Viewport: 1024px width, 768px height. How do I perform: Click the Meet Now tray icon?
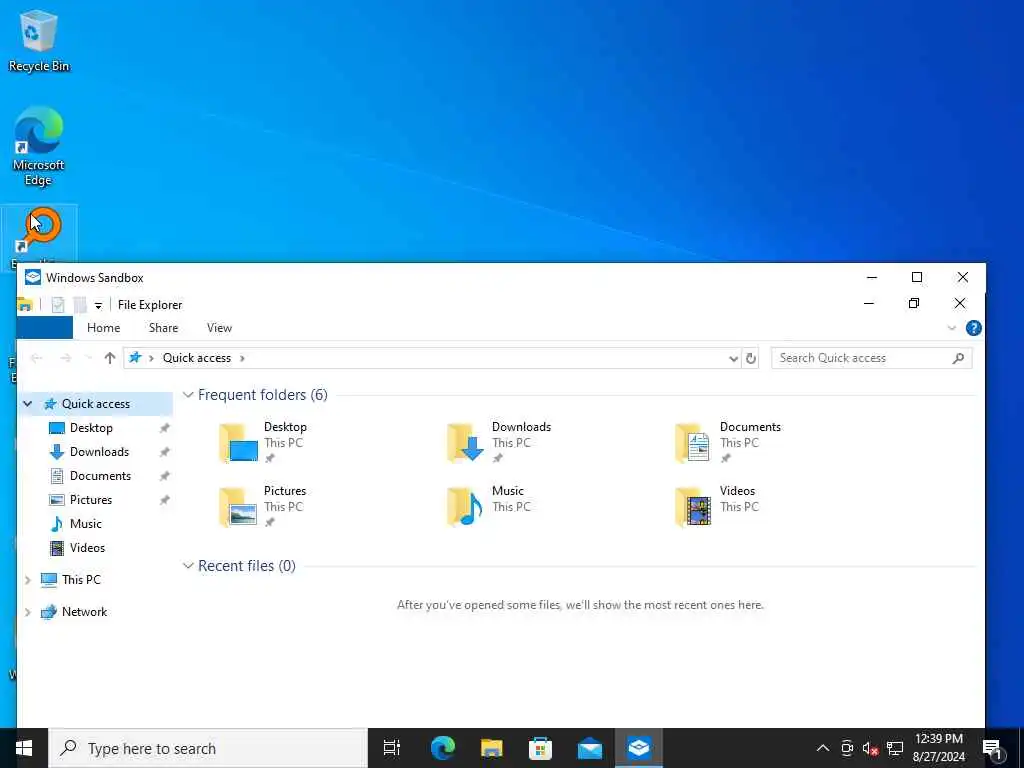click(847, 748)
